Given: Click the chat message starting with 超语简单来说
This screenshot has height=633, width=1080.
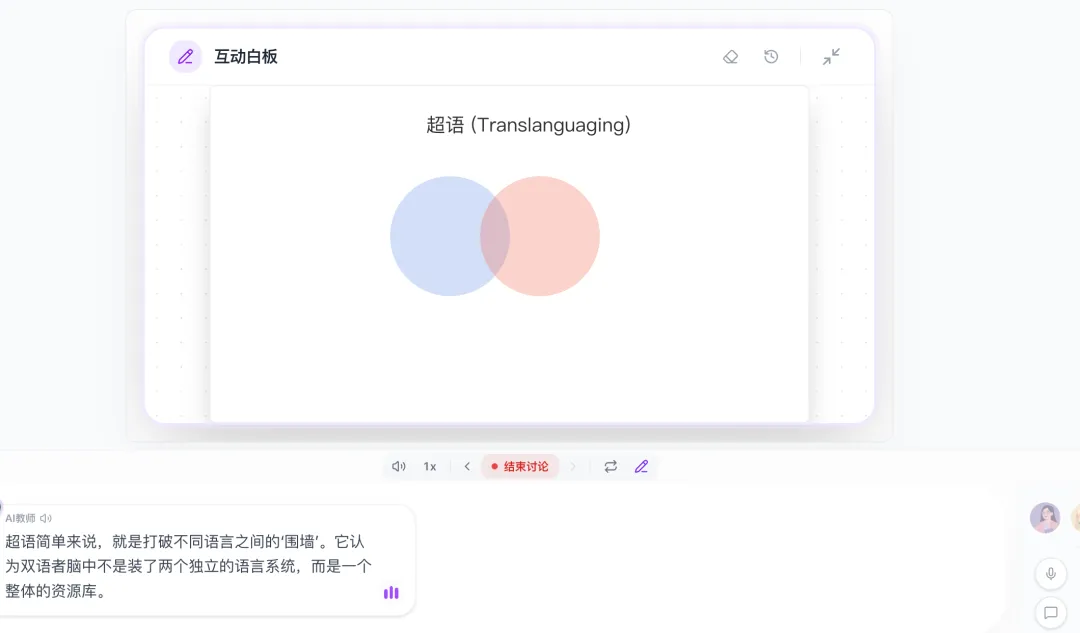Looking at the screenshot, I should [x=188, y=566].
